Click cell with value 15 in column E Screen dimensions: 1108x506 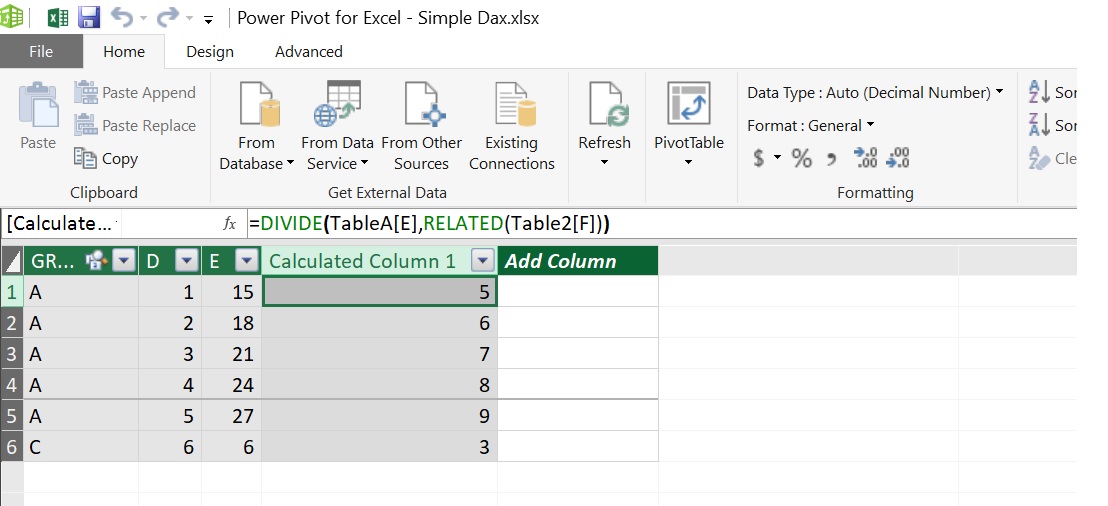tap(232, 291)
